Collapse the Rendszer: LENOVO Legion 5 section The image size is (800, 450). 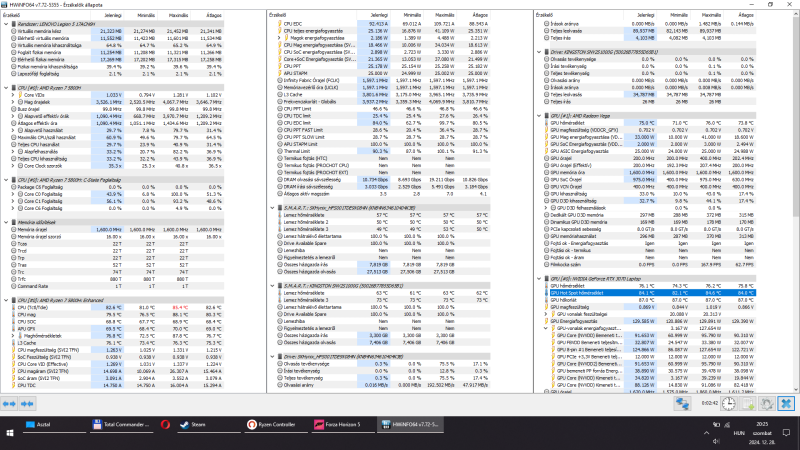click(6, 24)
